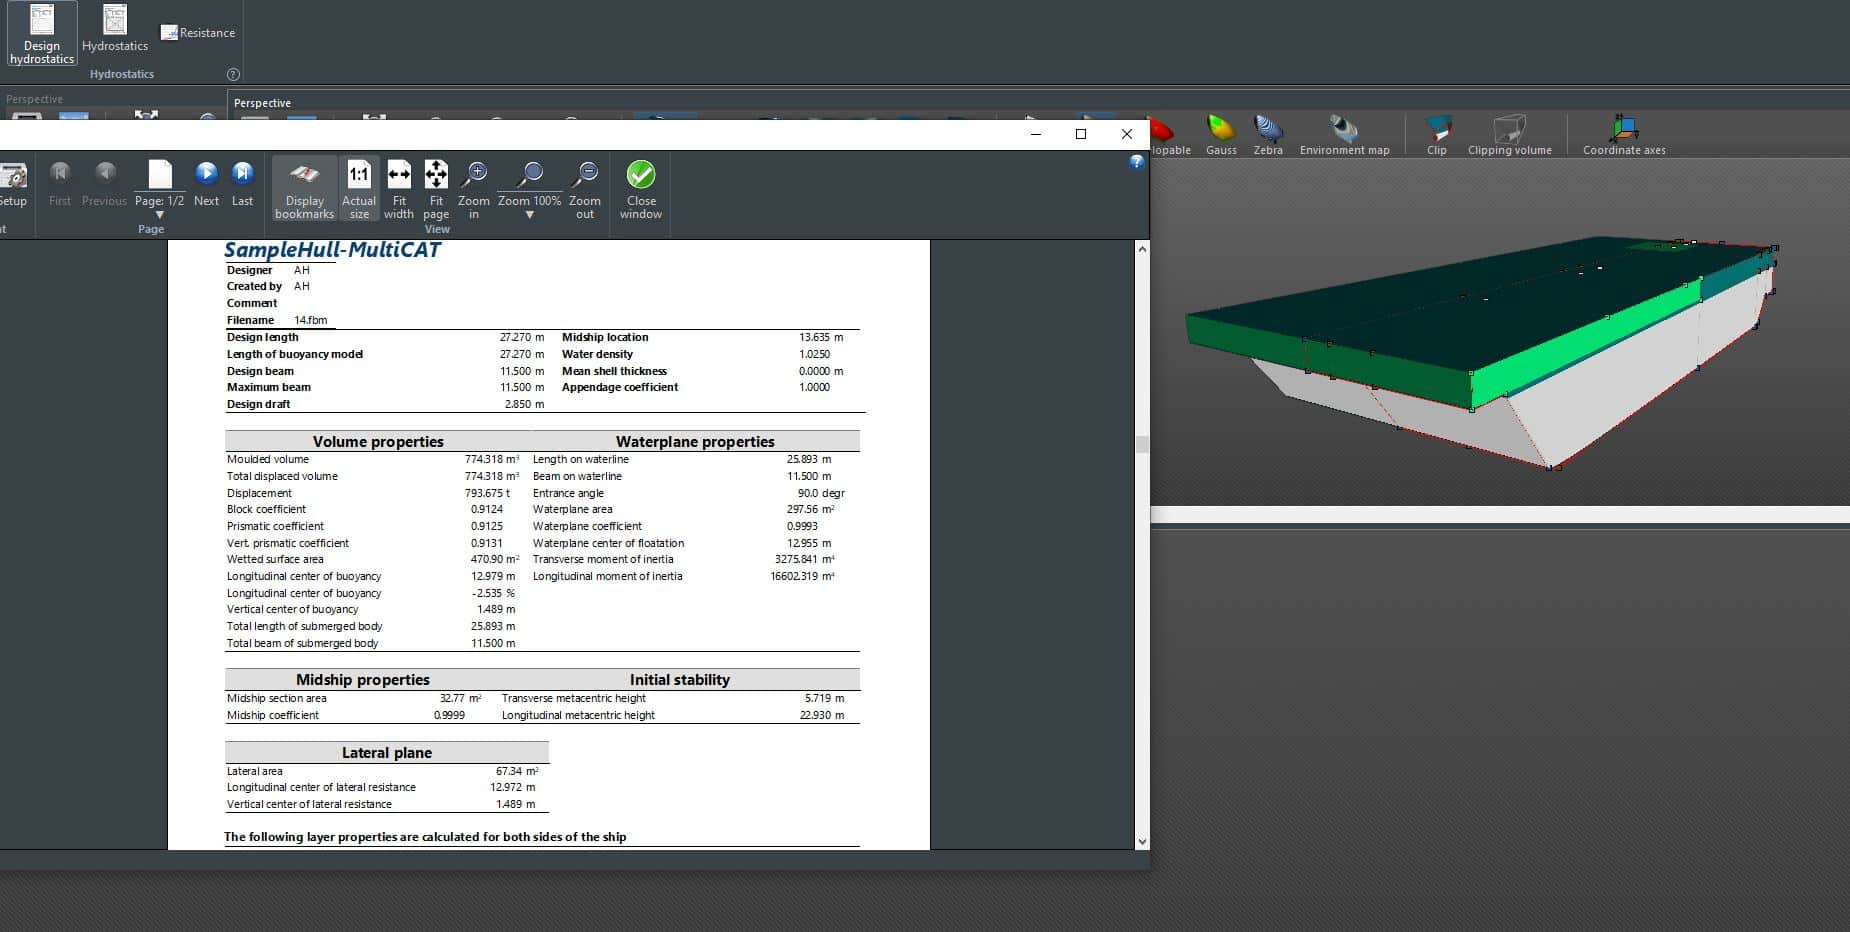Open the Design hydrostatics report
Viewport: 1850px width, 932px height.
42,35
